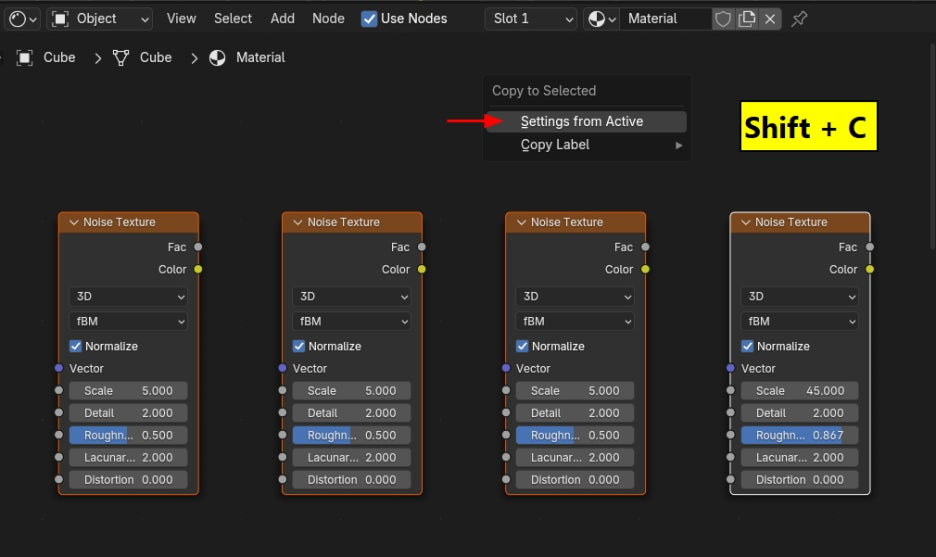Toggle Normalize in the fourth Noise node

pyautogui.click(x=747, y=346)
